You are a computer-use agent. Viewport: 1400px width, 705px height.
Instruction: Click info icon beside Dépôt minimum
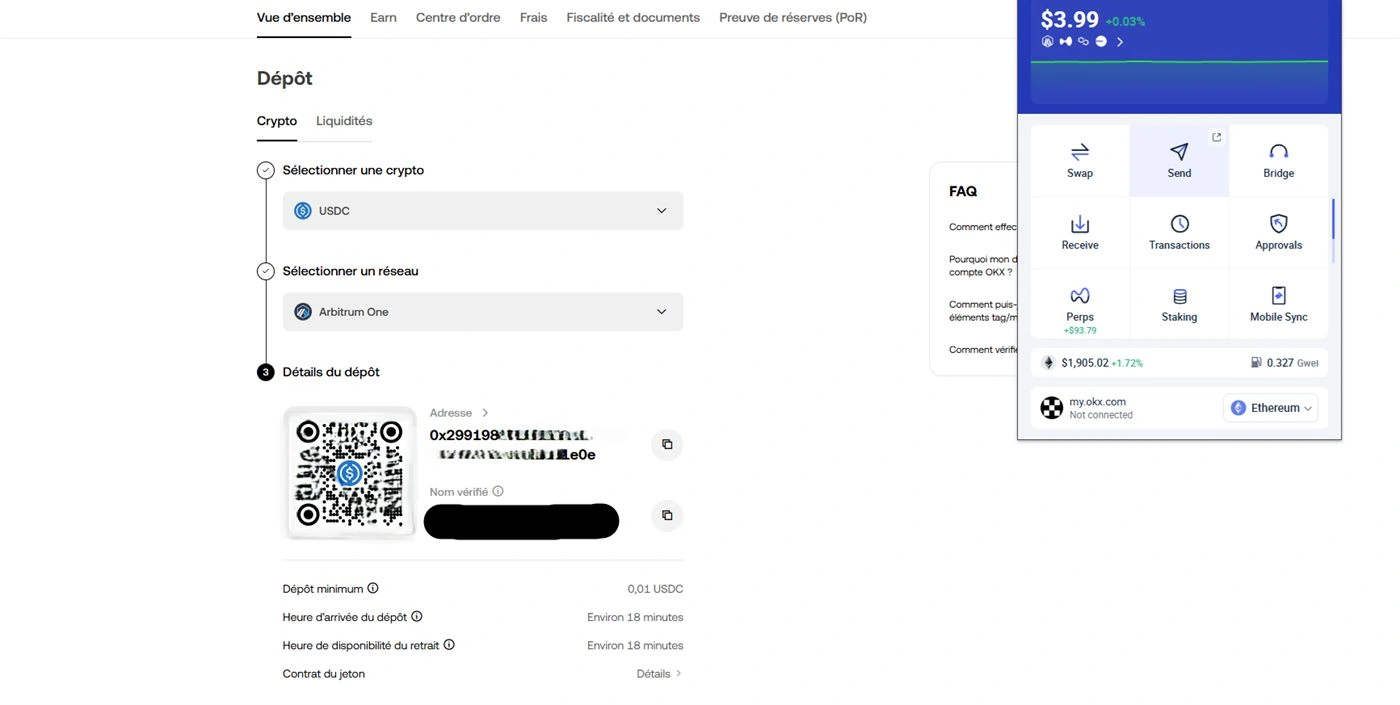point(373,588)
